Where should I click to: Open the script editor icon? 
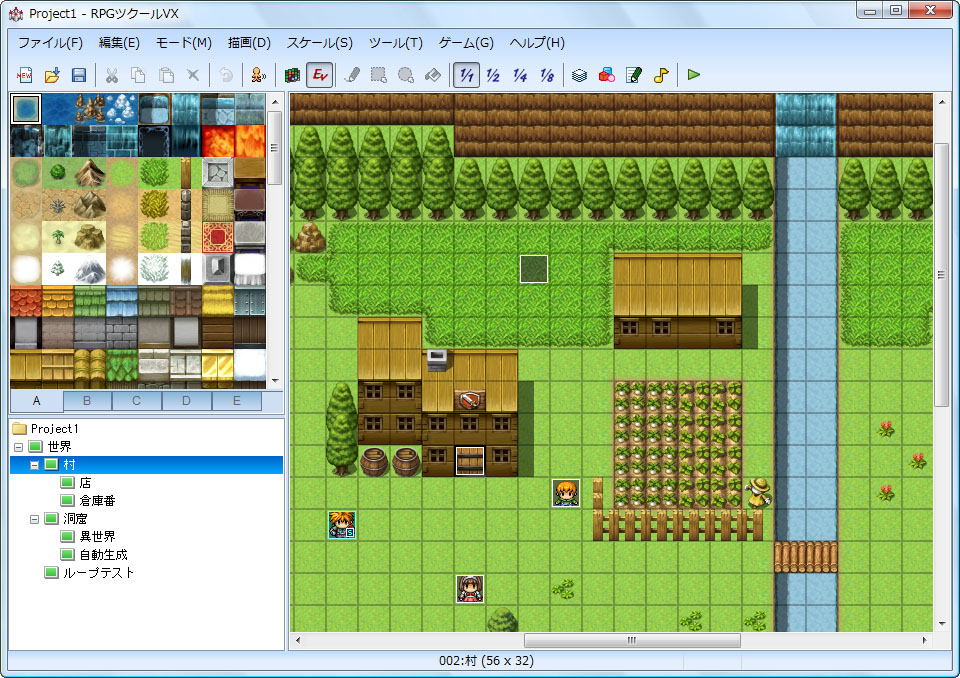(x=633, y=74)
